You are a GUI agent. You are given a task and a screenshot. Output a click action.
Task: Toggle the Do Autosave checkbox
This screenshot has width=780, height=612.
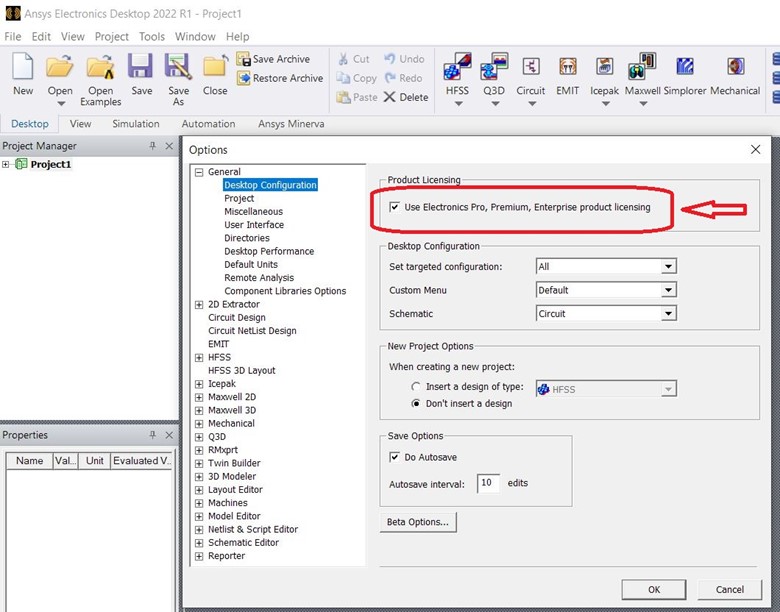[394, 457]
